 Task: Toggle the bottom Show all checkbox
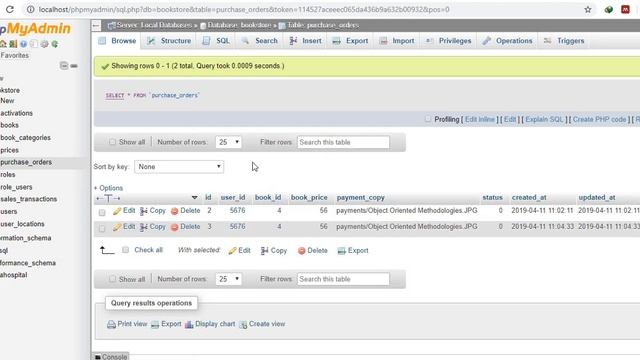click(x=112, y=279)
